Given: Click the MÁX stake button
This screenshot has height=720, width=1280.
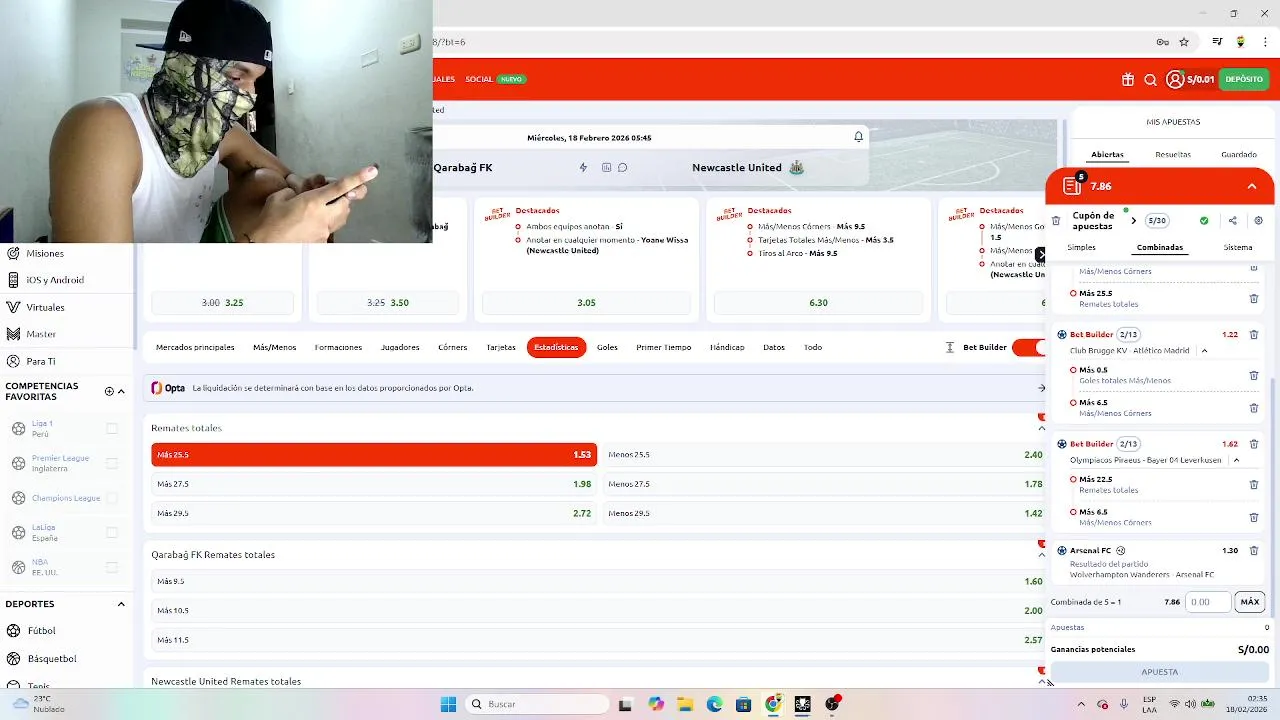Looking at the screenshot, I should coord(1250,602).
